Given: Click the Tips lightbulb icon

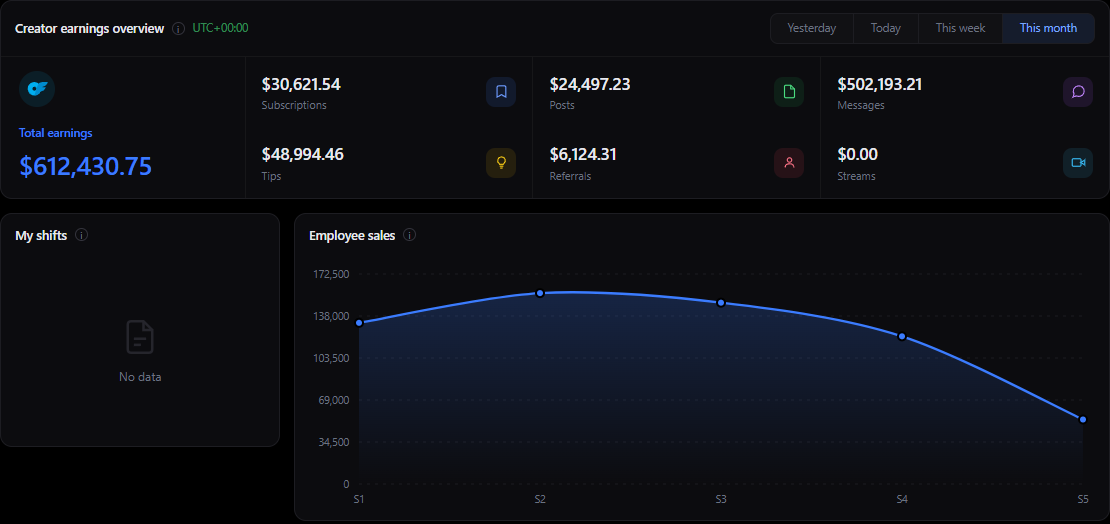Looking at the screenshot, I should (500, 163).
